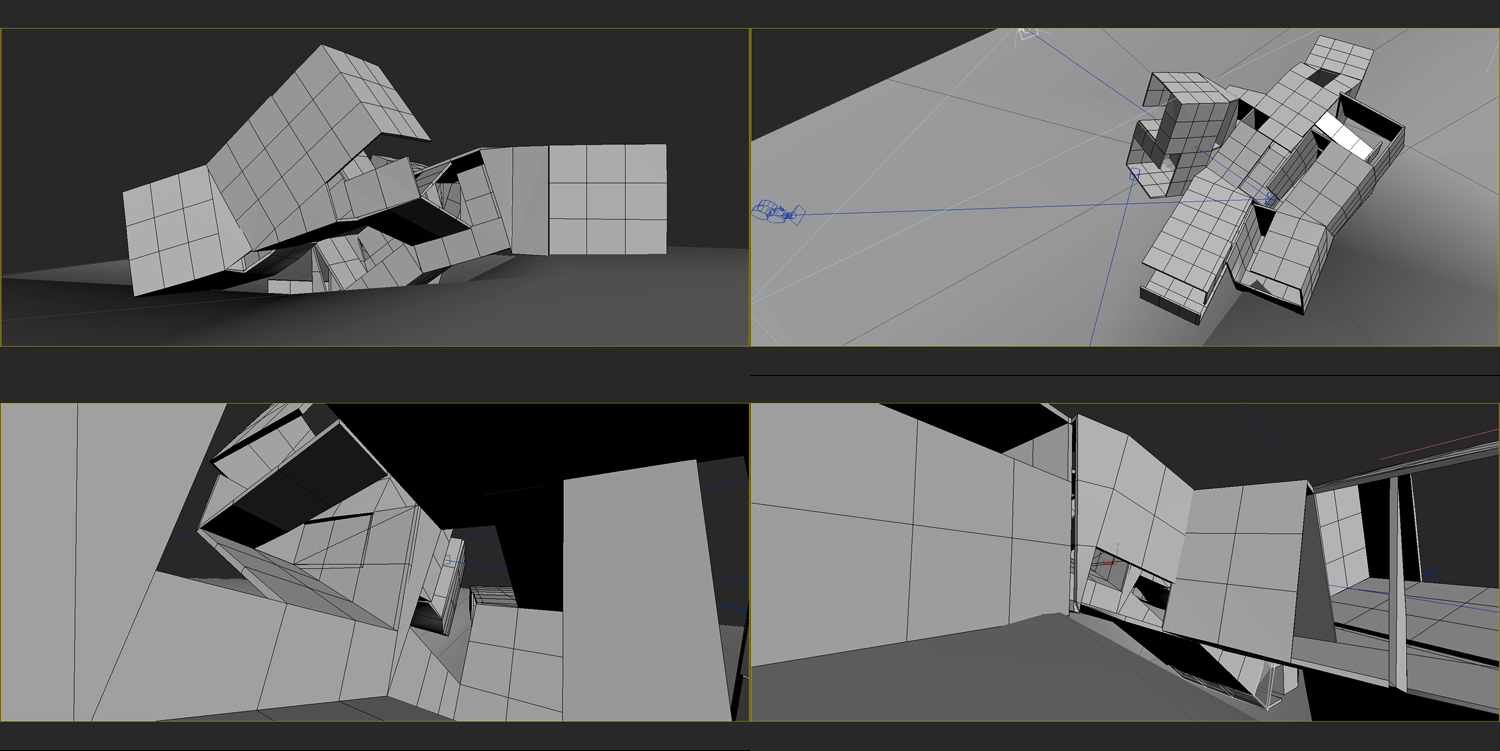The width and height of the screenshot is (1500, 751).
Task: Select the large left wall in bottom-right viewport
Action: pyautogui.click(x=900, y=530)
